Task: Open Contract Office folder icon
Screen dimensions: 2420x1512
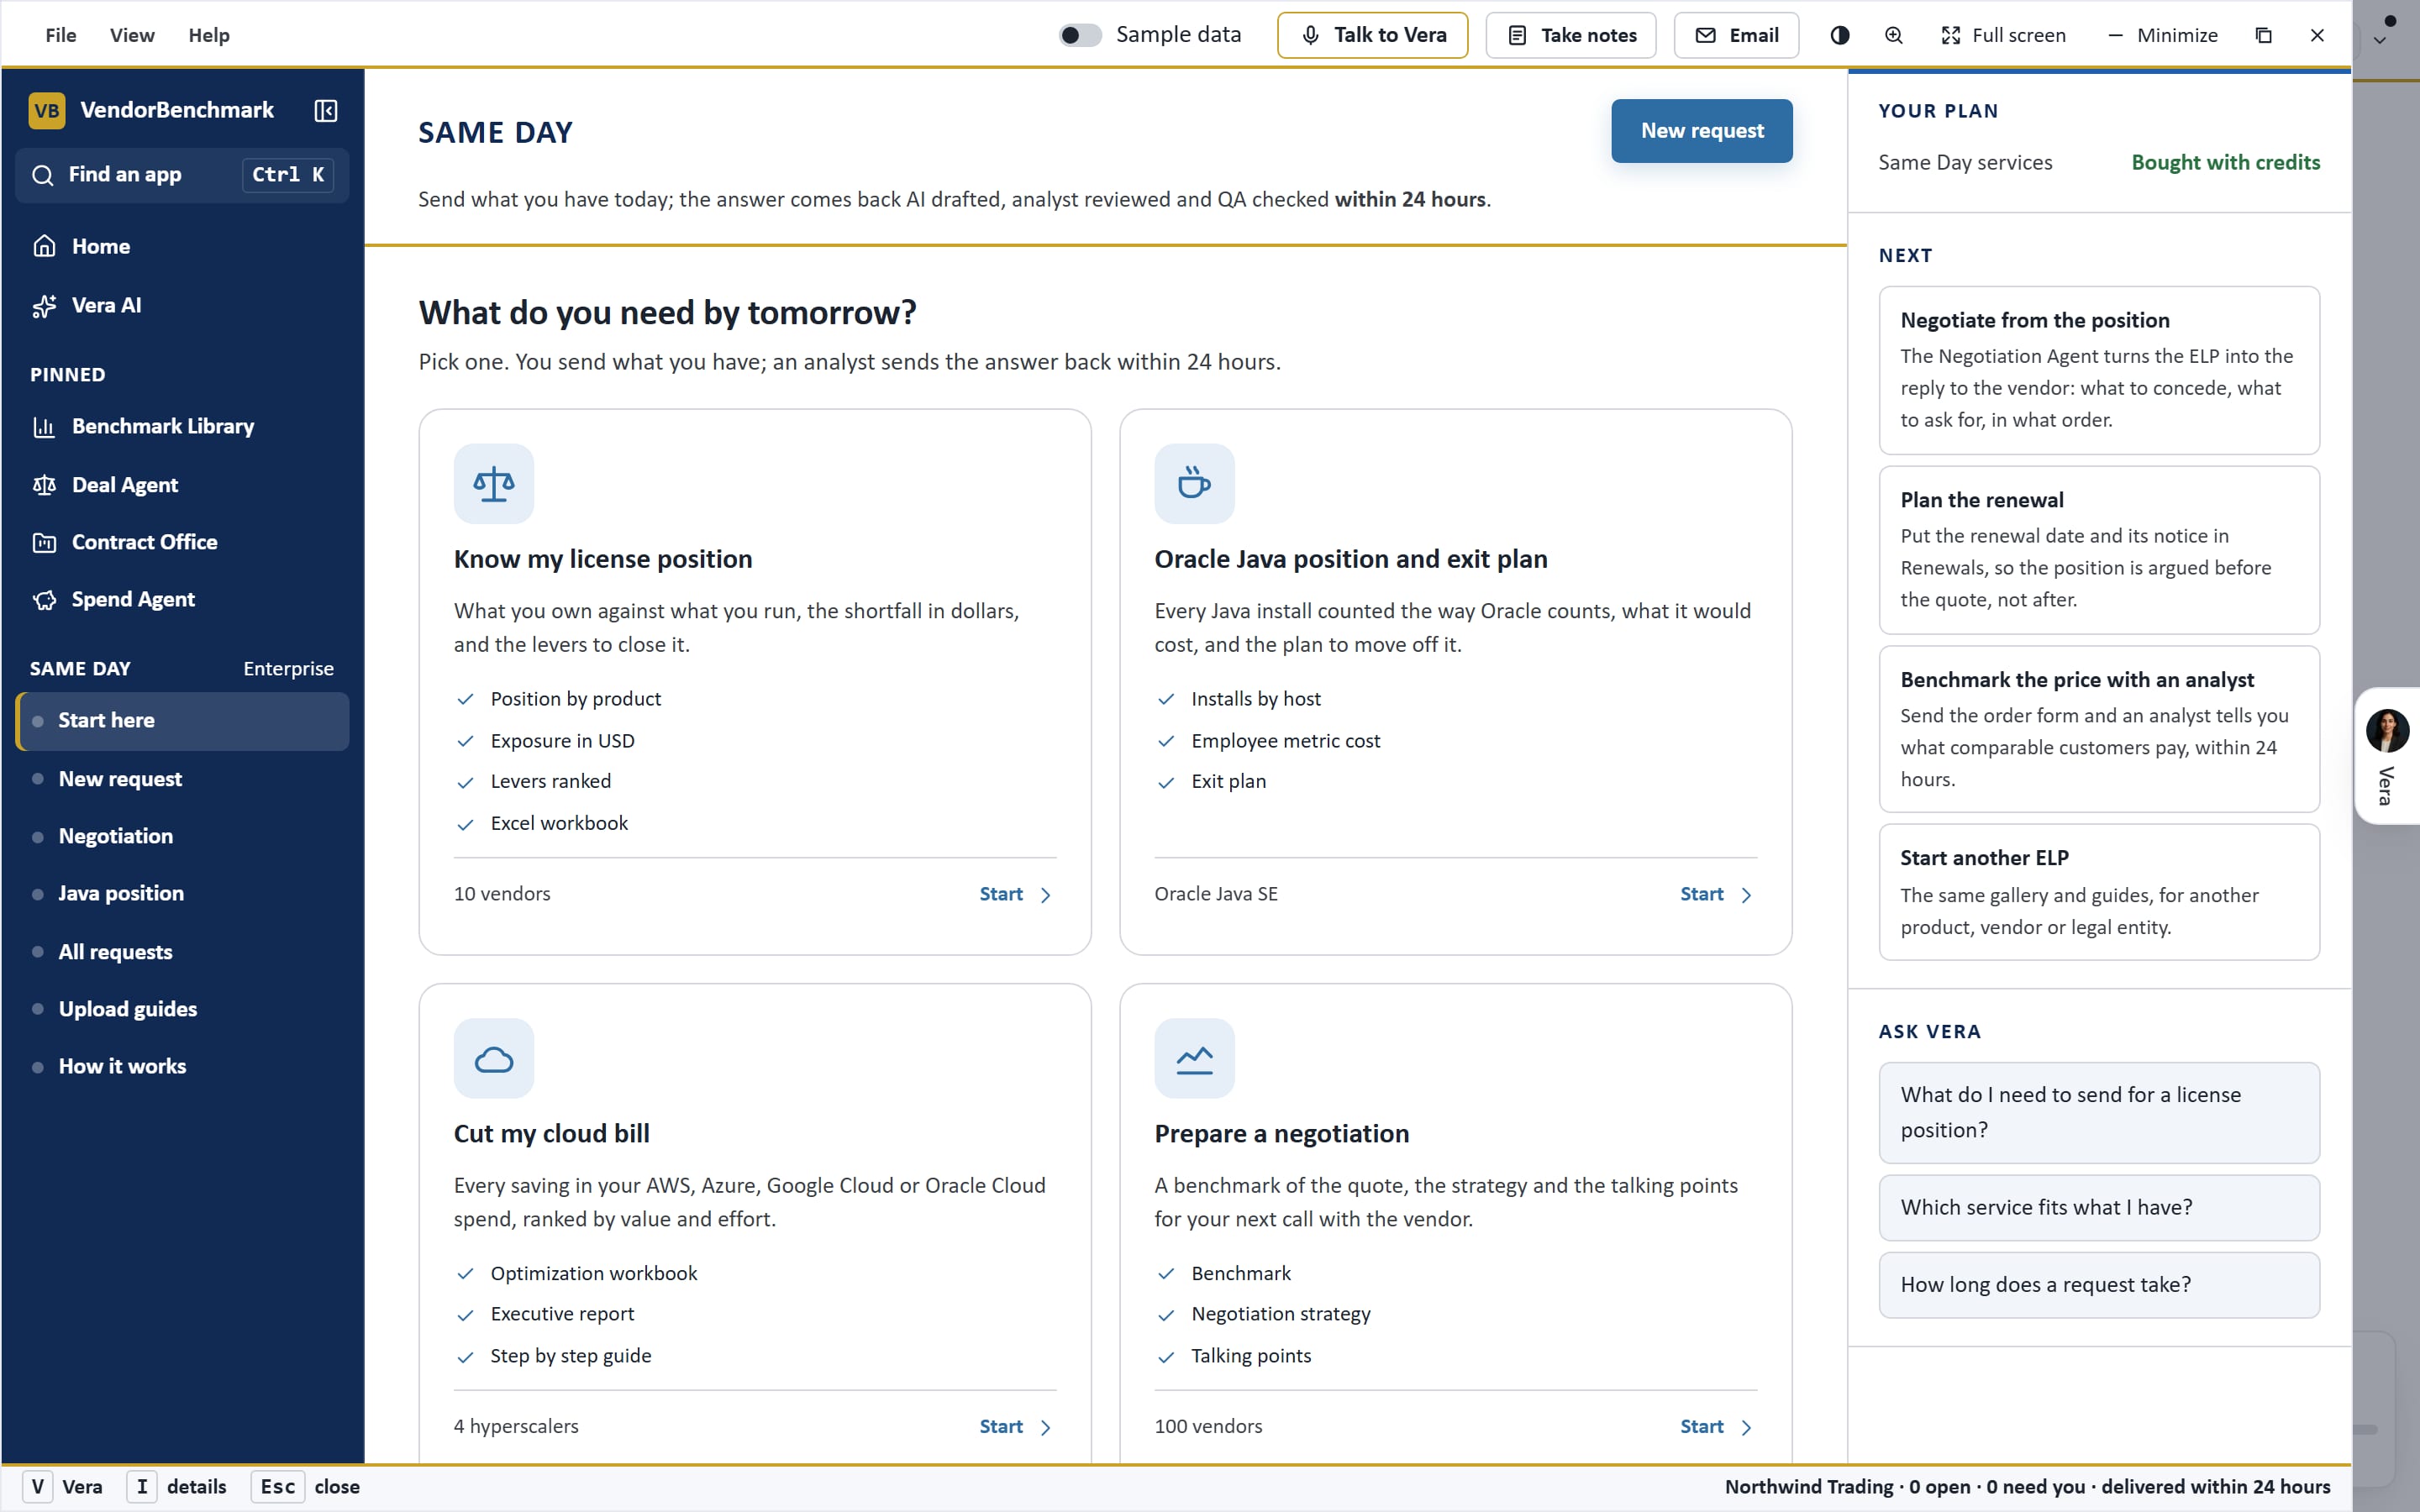Action: click(44, 542)
